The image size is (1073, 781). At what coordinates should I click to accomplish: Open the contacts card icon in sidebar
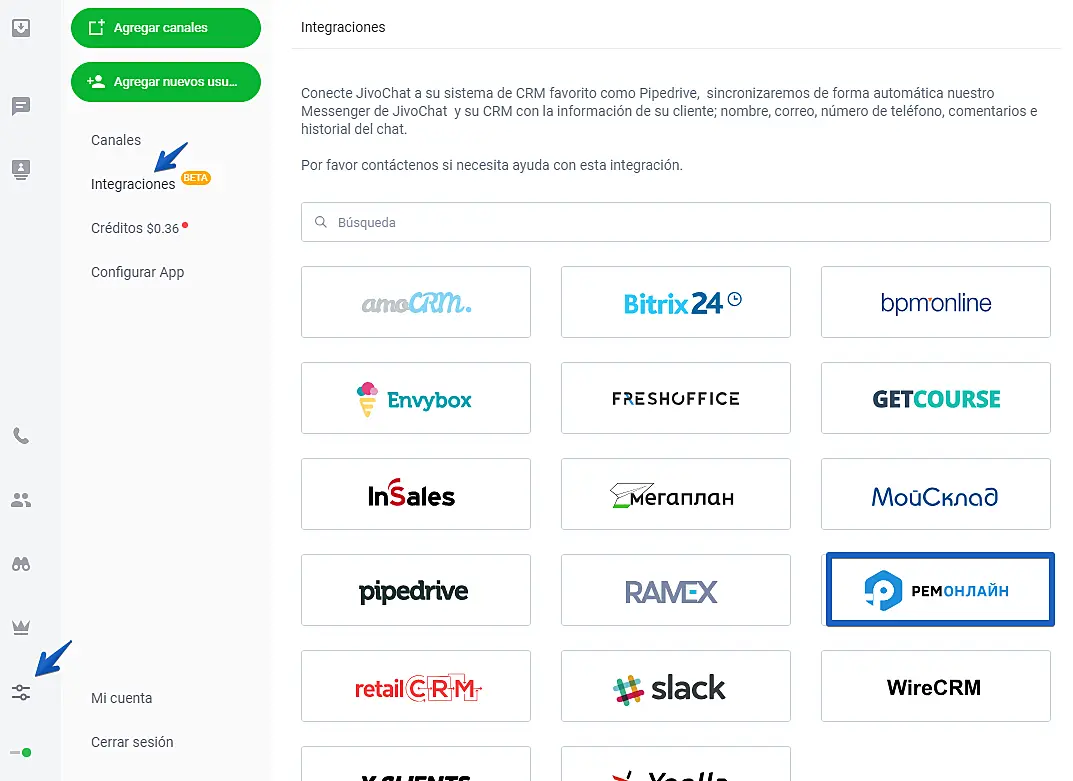click(x=21, y=169)
